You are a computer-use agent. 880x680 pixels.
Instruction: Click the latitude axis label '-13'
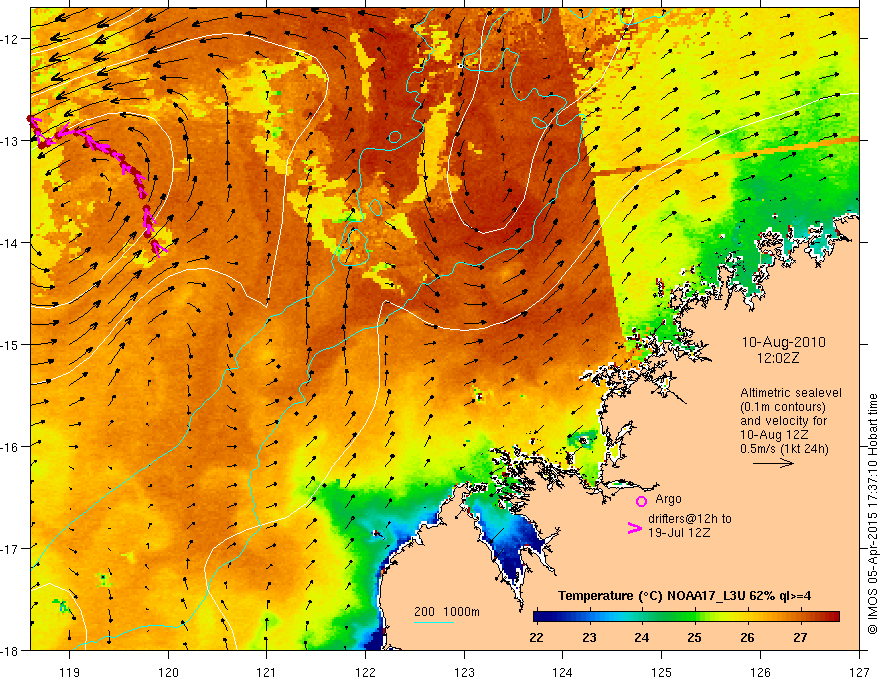click(x=10, y=140)
